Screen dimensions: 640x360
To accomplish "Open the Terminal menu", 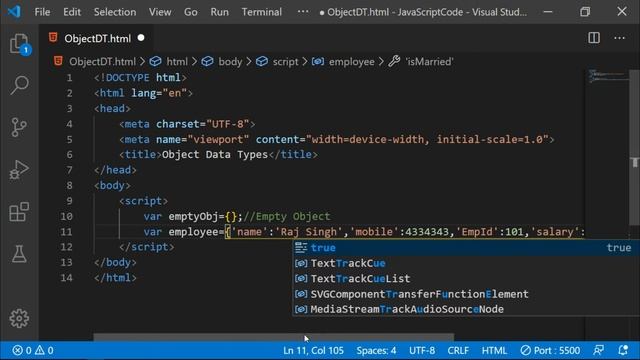I will [x=262, y=12].
